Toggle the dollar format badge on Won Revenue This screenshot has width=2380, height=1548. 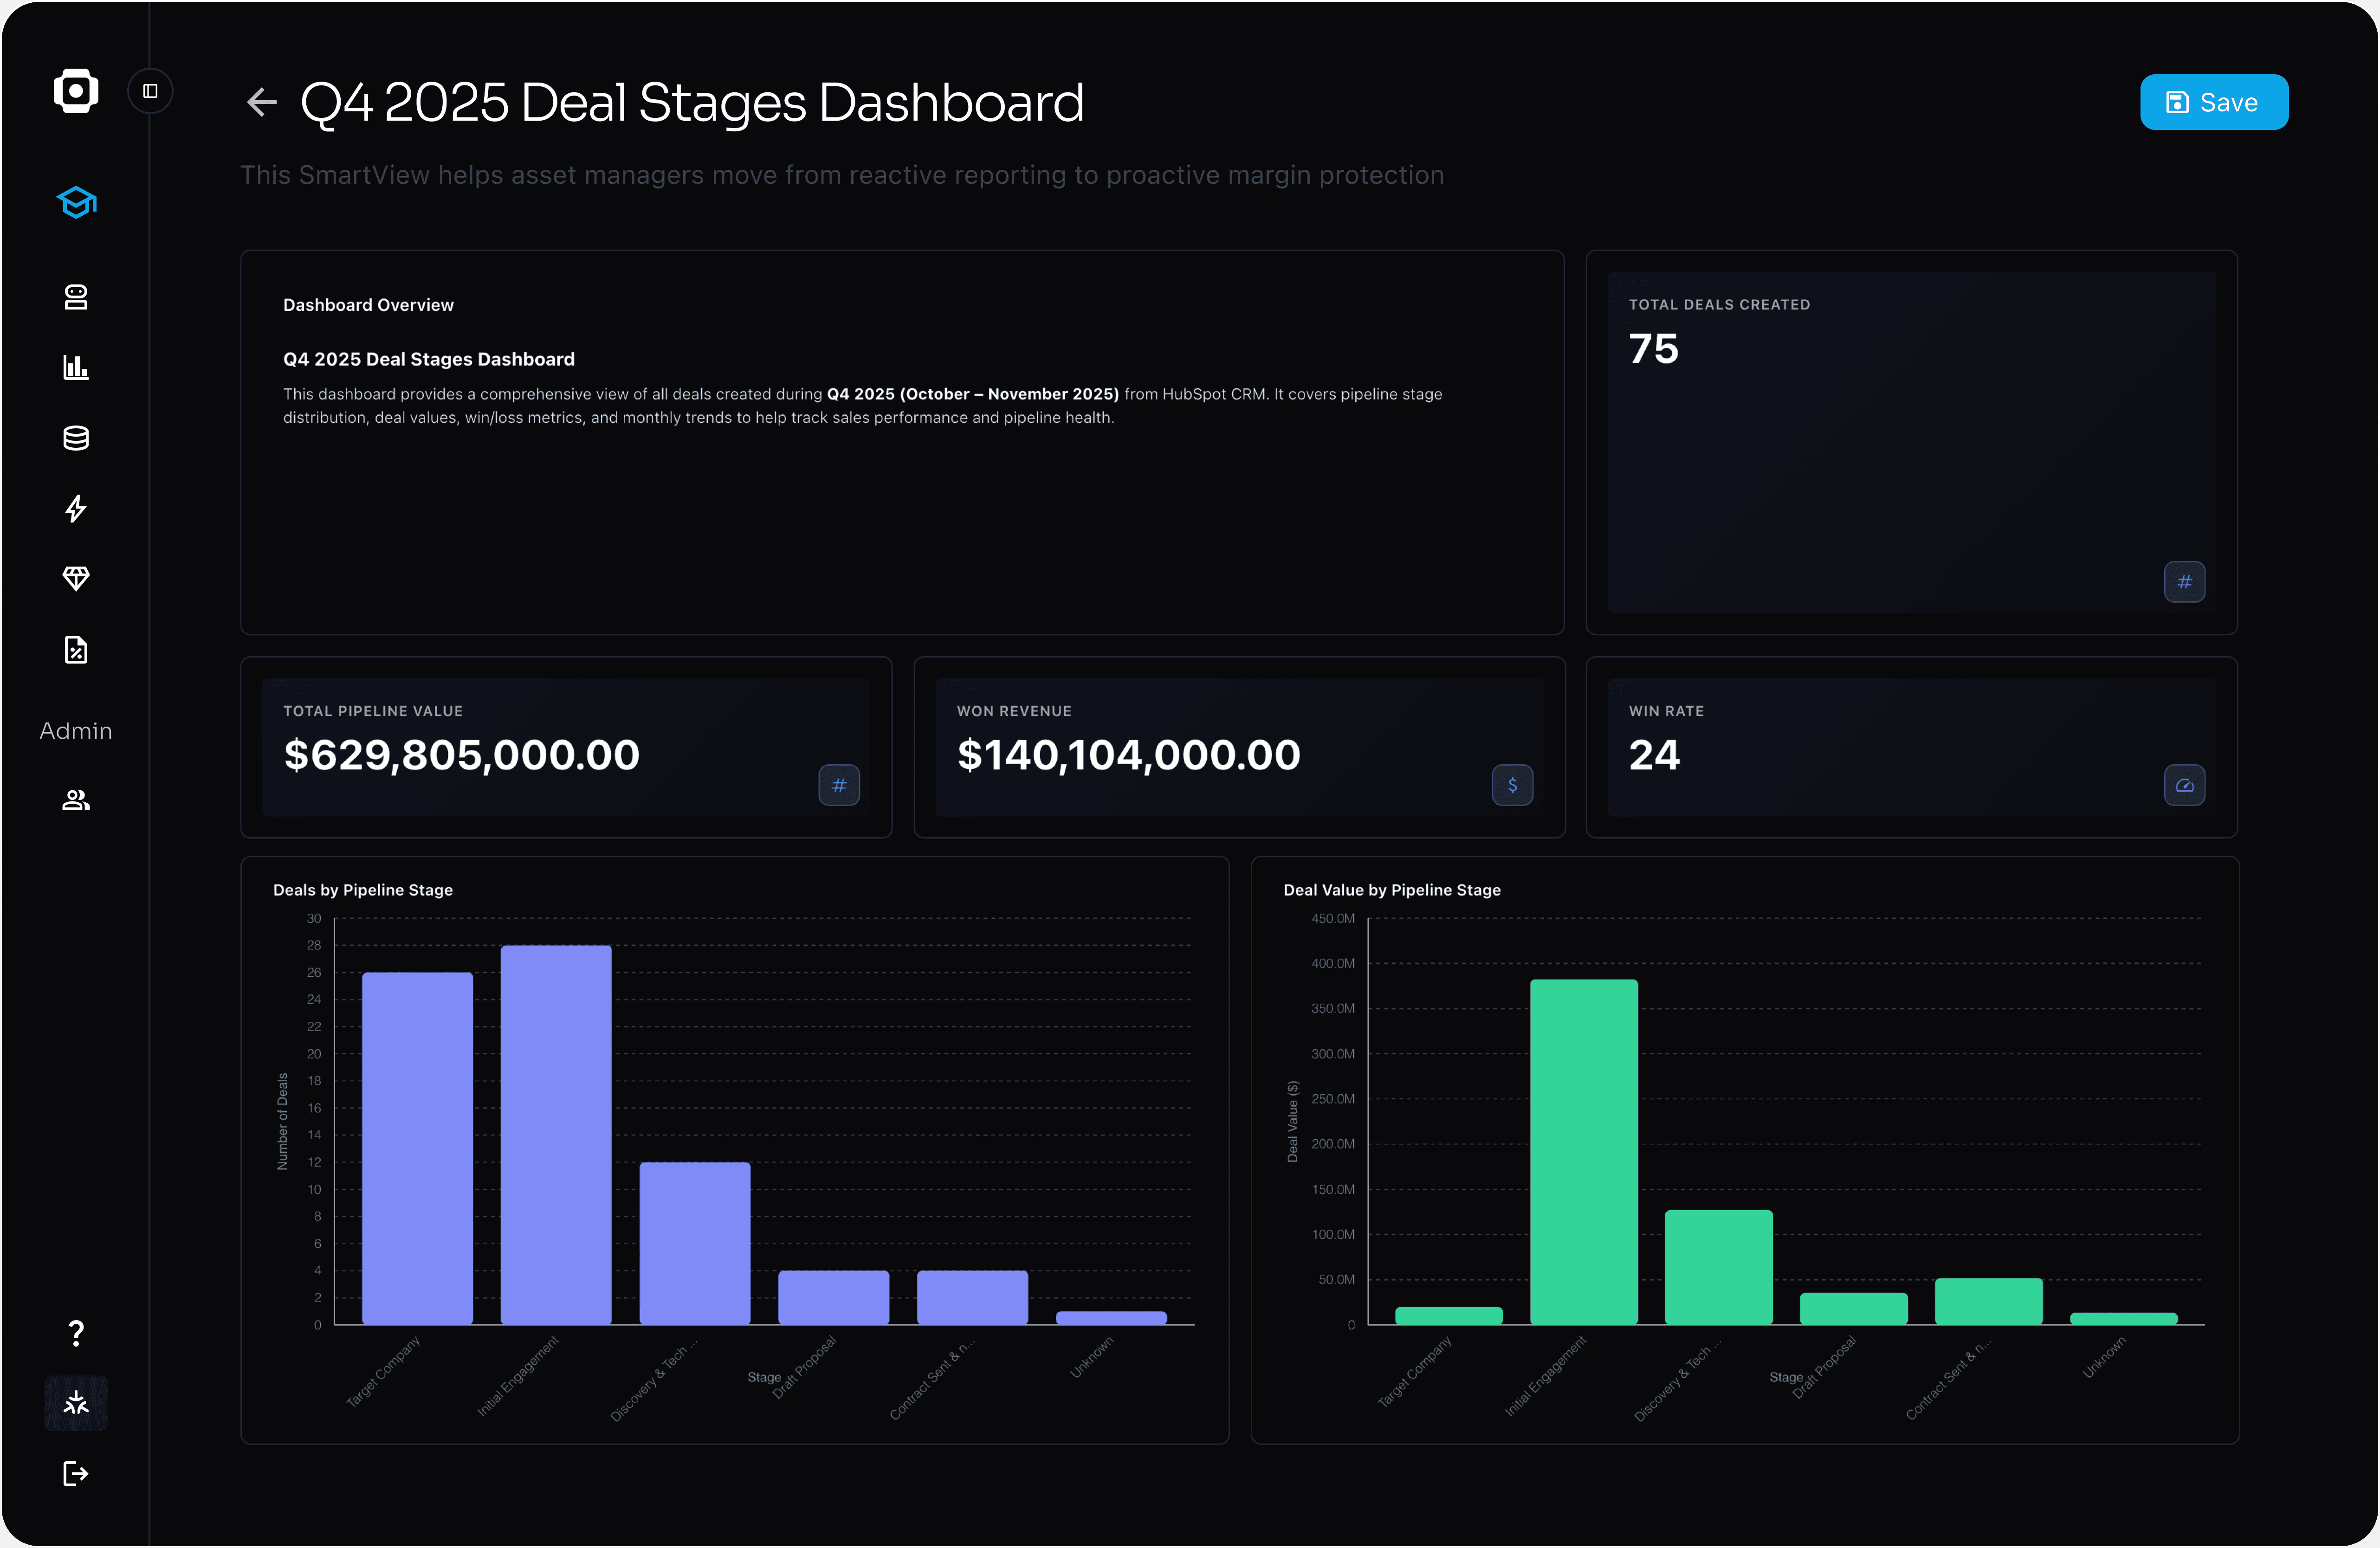pyautogui.click(x=1512, y=785)
